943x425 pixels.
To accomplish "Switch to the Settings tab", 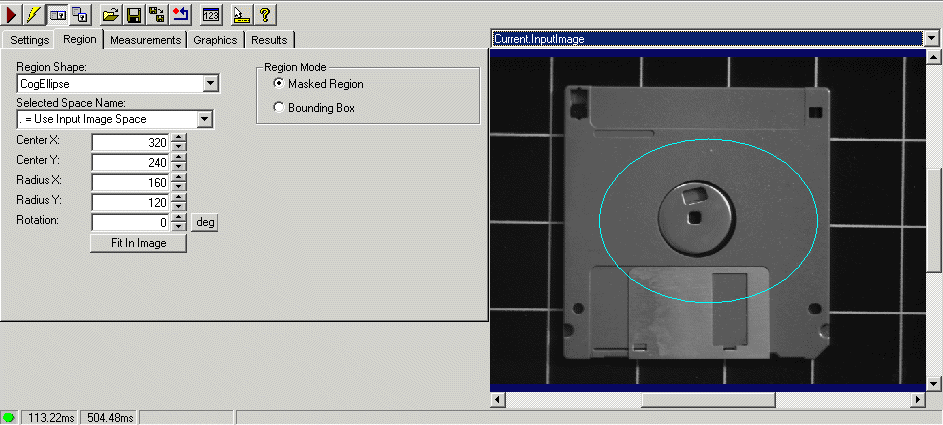I will pos(29,40).
